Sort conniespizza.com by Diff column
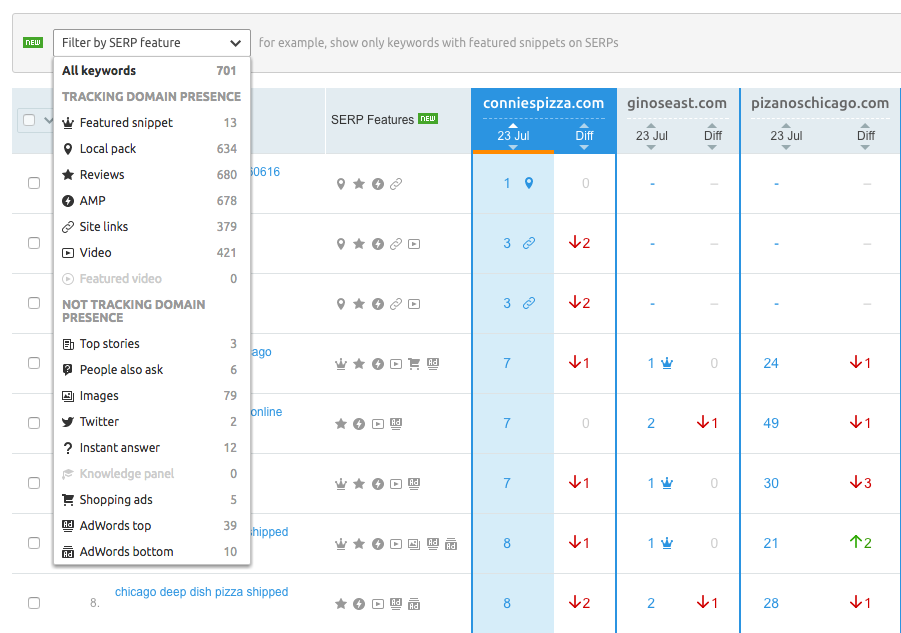 pos(584,136)
